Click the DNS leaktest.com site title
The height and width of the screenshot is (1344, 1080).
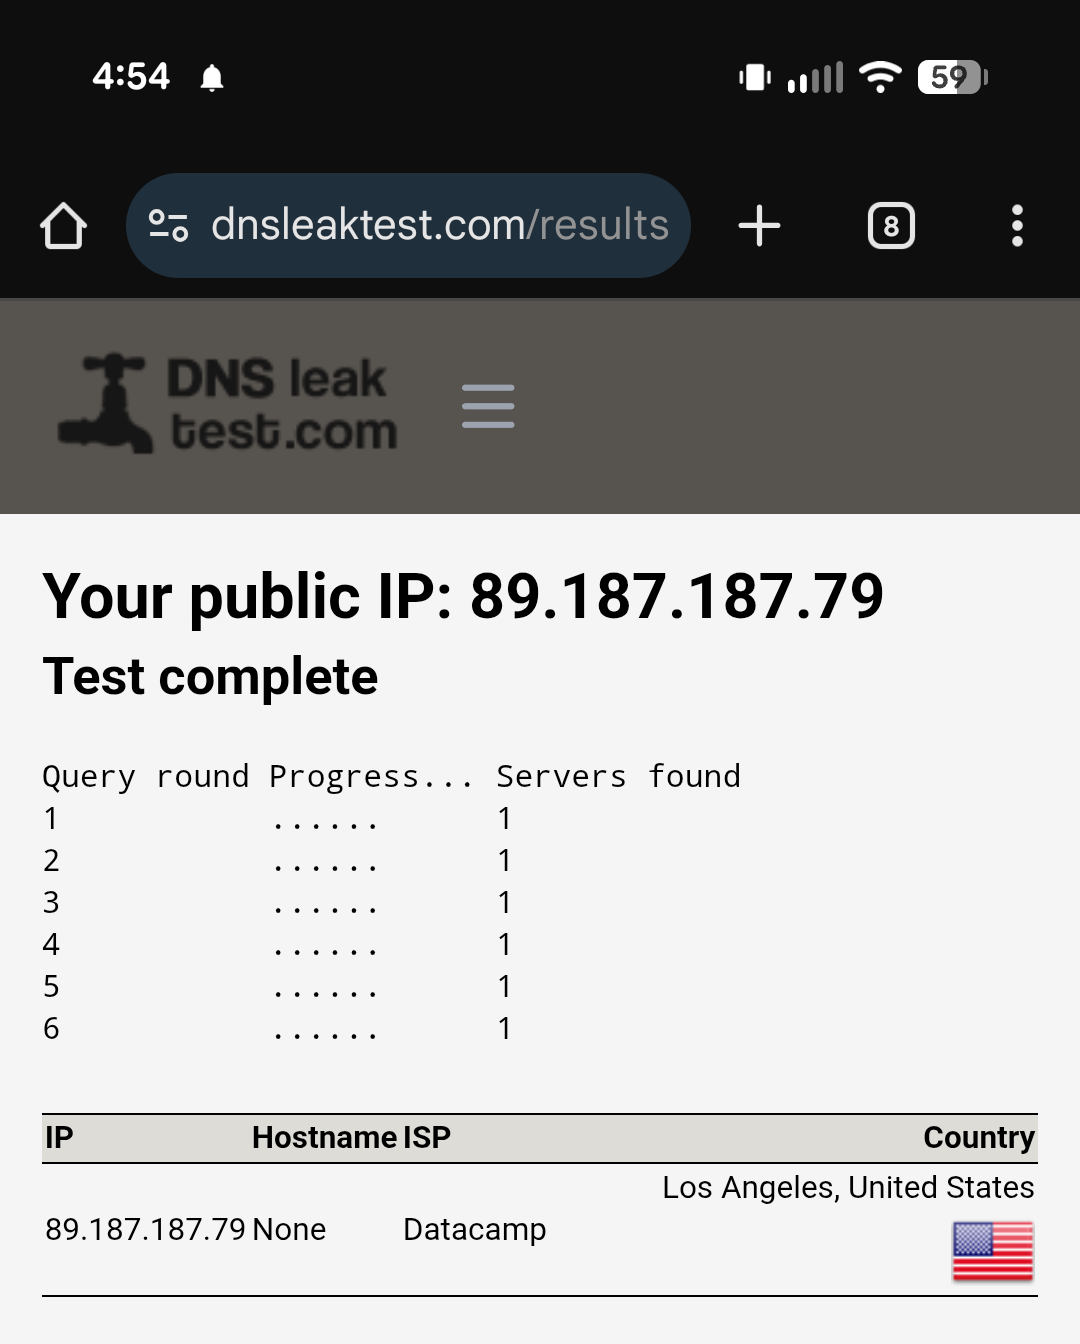(x=282, y=405)
